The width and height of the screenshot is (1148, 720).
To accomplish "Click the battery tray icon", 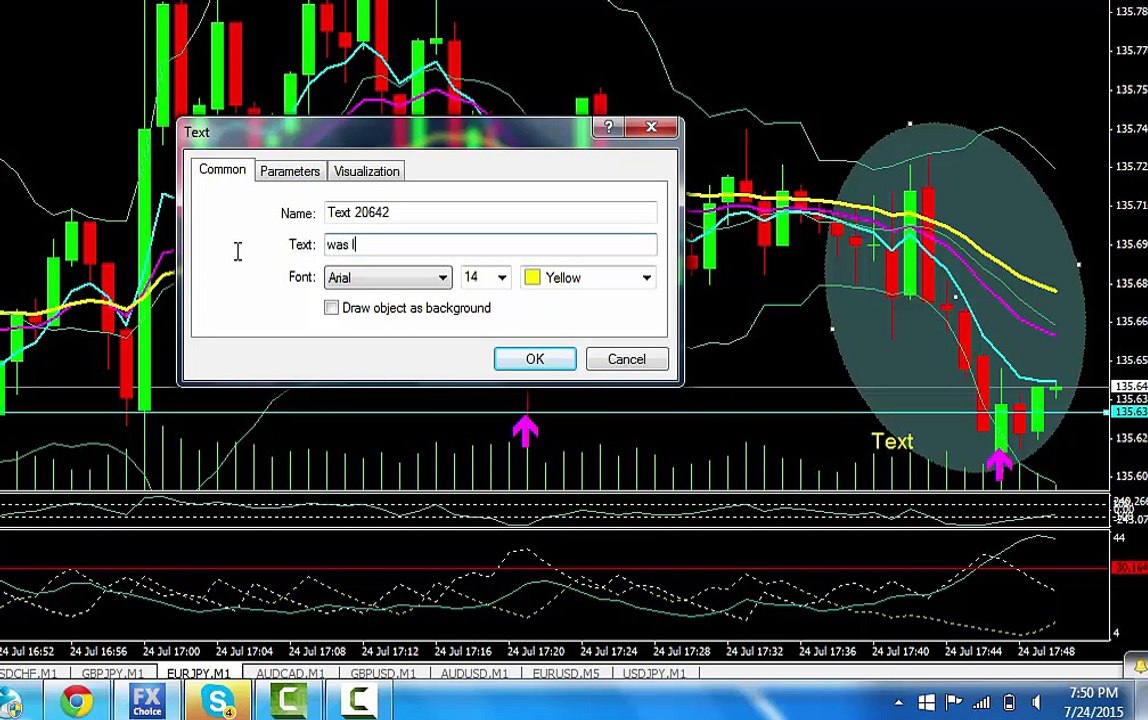I will pos(1009,702).
